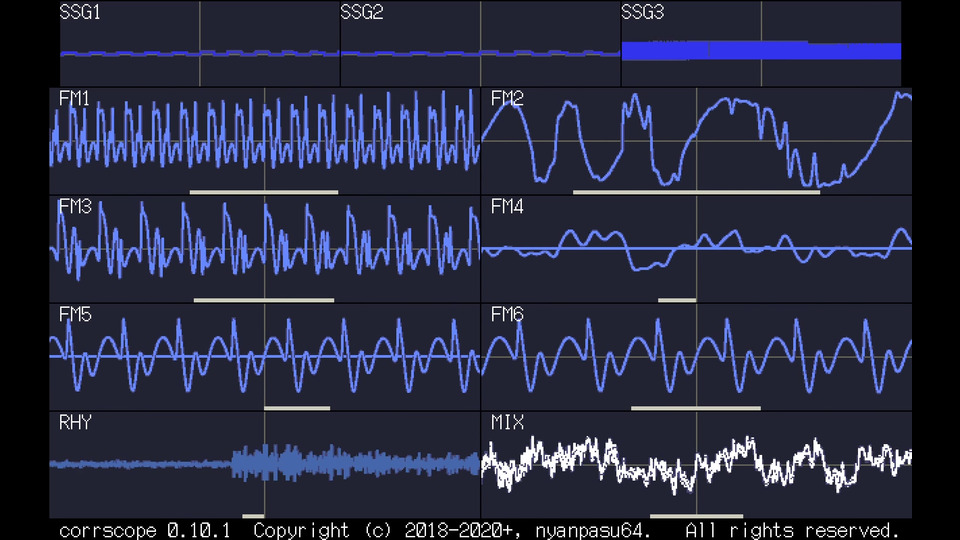Click the short beige bar under FM4
Image resolution: width=960 pixels, height=540 pixels.
pos(677,300)
